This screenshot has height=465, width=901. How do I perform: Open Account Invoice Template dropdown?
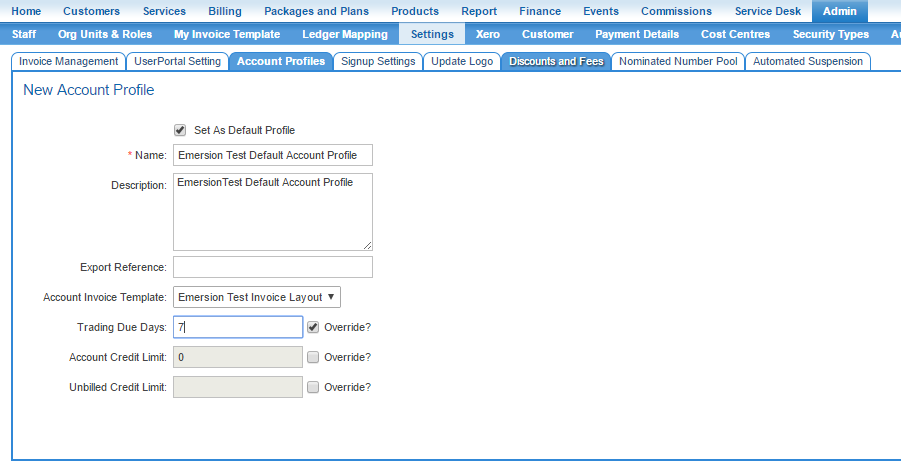pyautogui.click(x=257, y=297)
